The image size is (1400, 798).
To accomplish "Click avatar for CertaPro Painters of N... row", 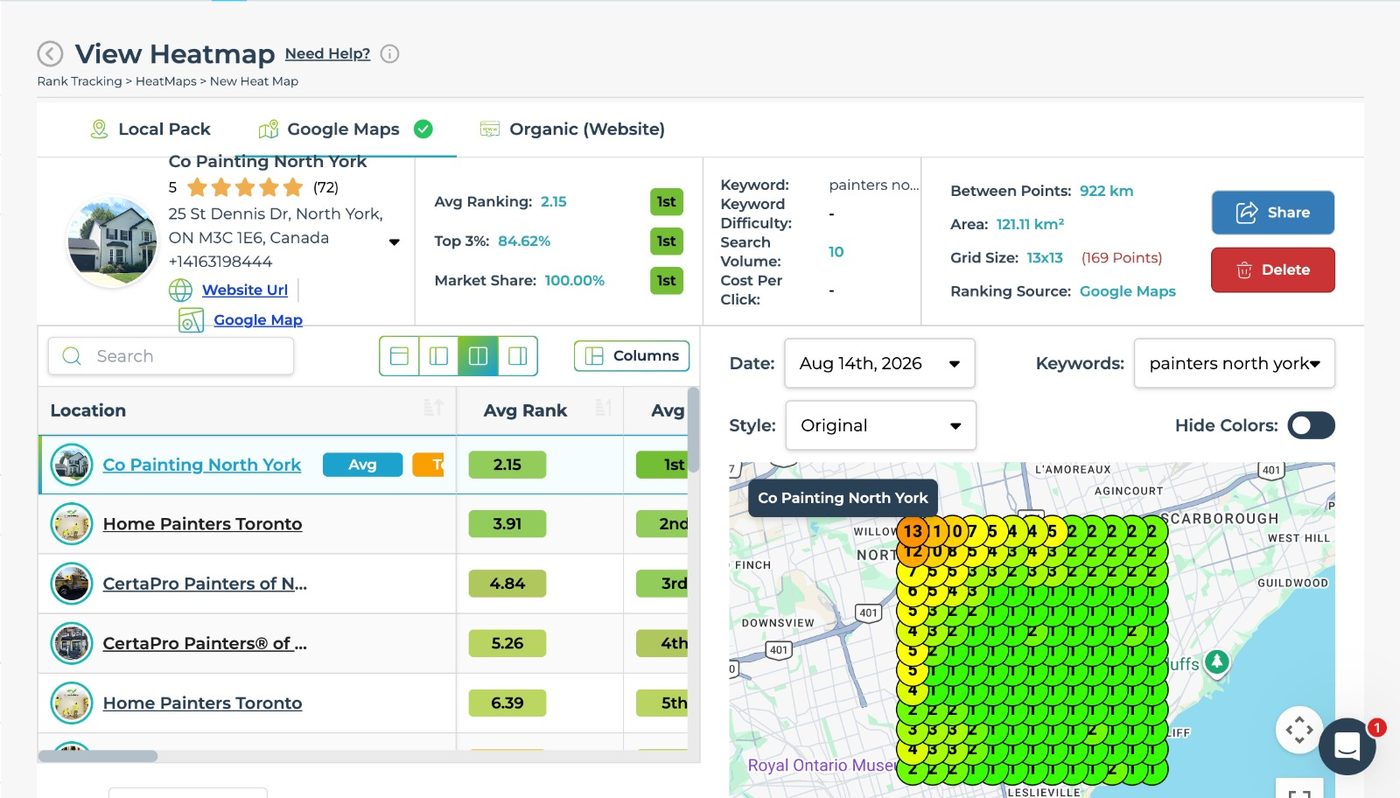I will (72, 584).
